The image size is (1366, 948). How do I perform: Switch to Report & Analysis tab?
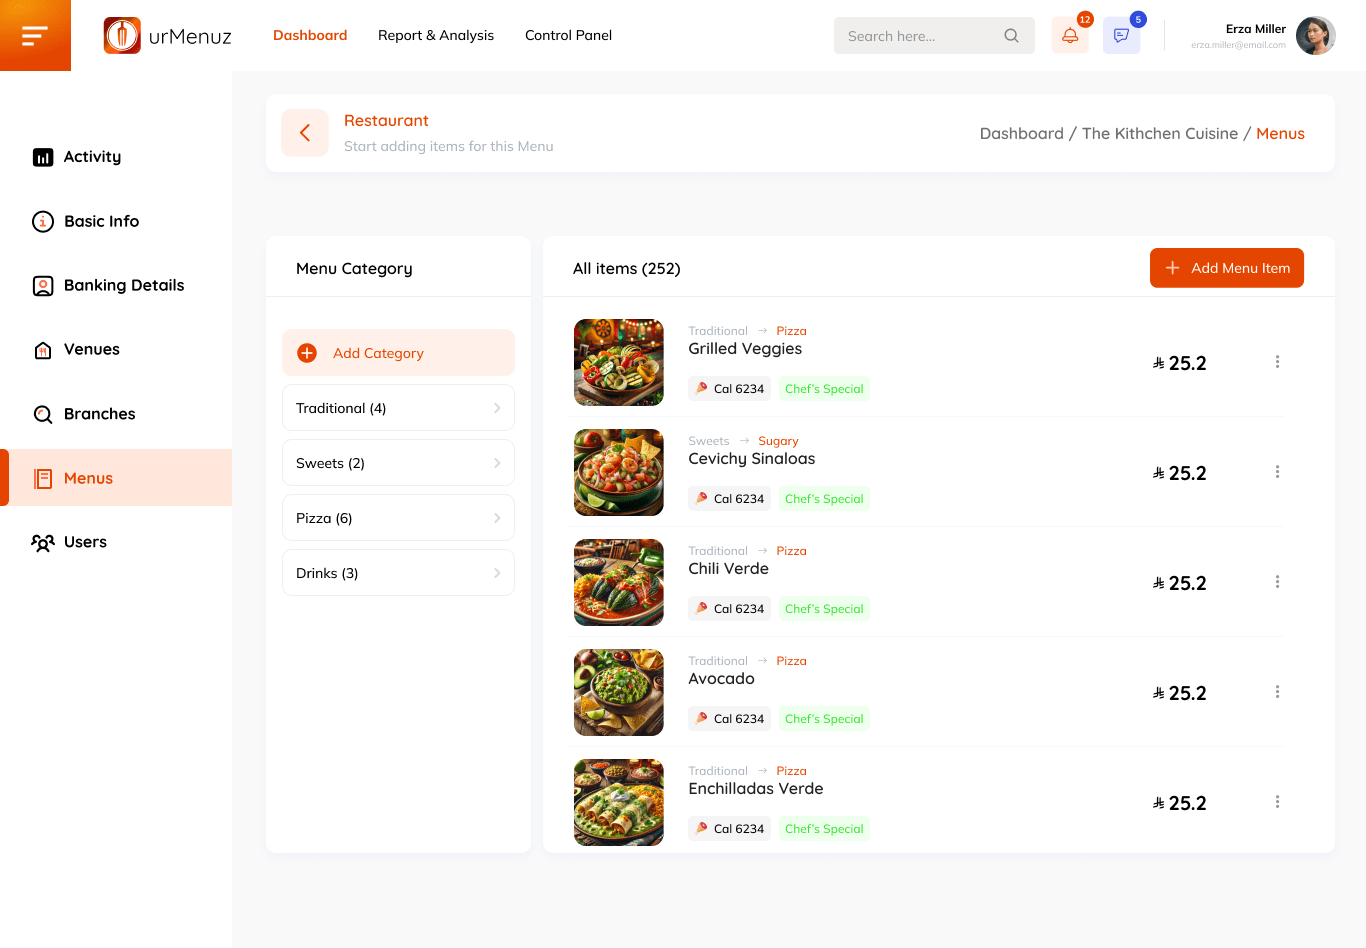click(x=436, y=35)
